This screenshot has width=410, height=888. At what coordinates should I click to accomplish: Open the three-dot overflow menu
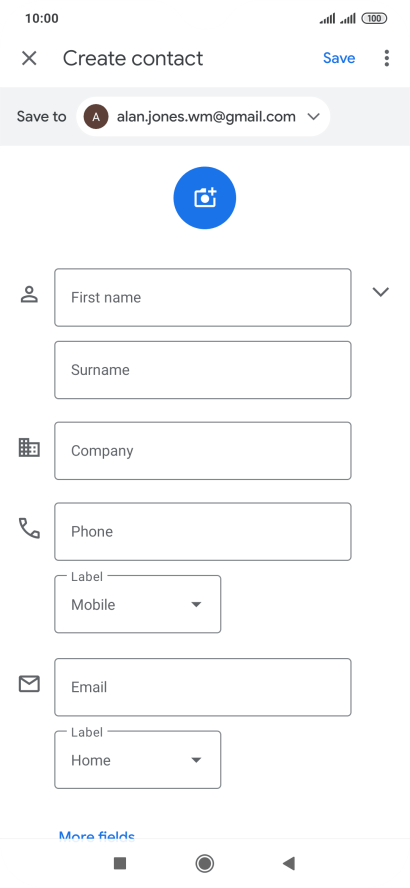(x=387, y=58)
